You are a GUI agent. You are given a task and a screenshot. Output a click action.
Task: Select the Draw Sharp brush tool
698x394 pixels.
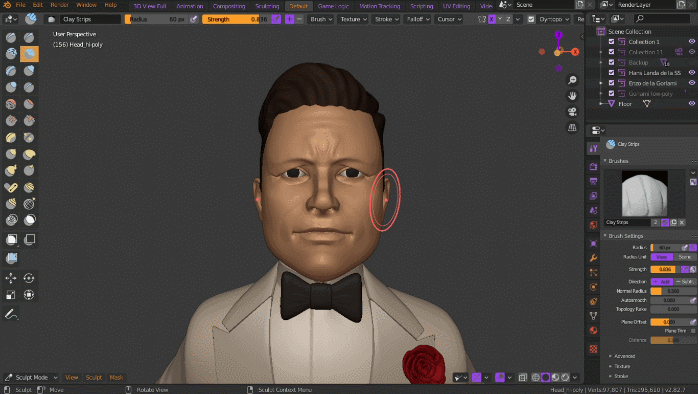[29, 37]
